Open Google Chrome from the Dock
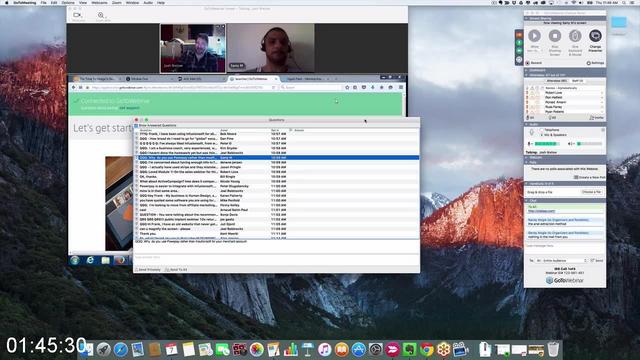Viewport: 640px width, 360px height. click(x=427, y=349)
